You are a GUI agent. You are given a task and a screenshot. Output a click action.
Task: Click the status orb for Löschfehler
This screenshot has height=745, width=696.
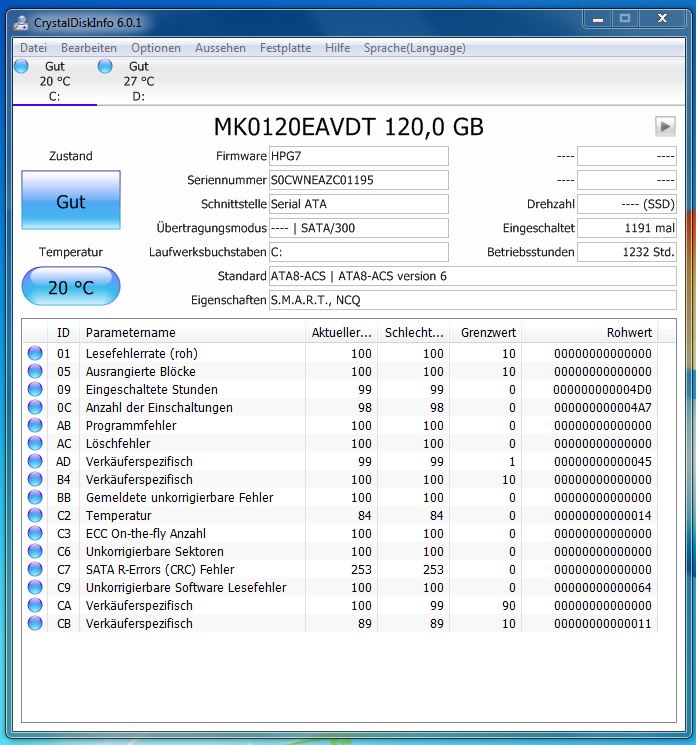(35, 443)
